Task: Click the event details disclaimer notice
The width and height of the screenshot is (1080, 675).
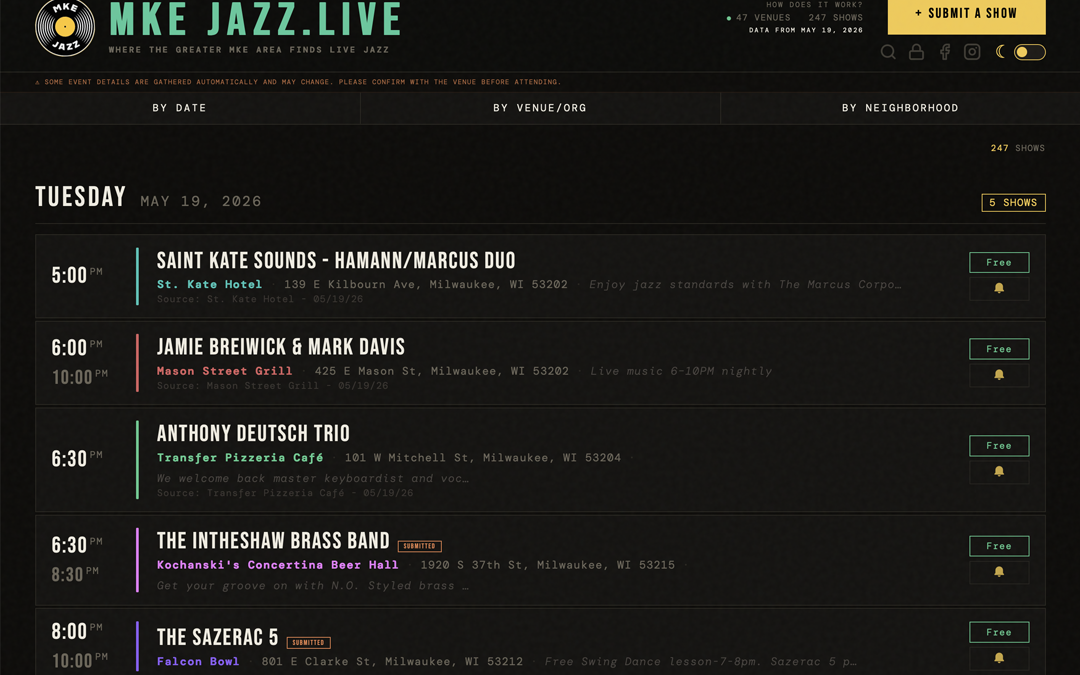Action: (x=298, y=82)
